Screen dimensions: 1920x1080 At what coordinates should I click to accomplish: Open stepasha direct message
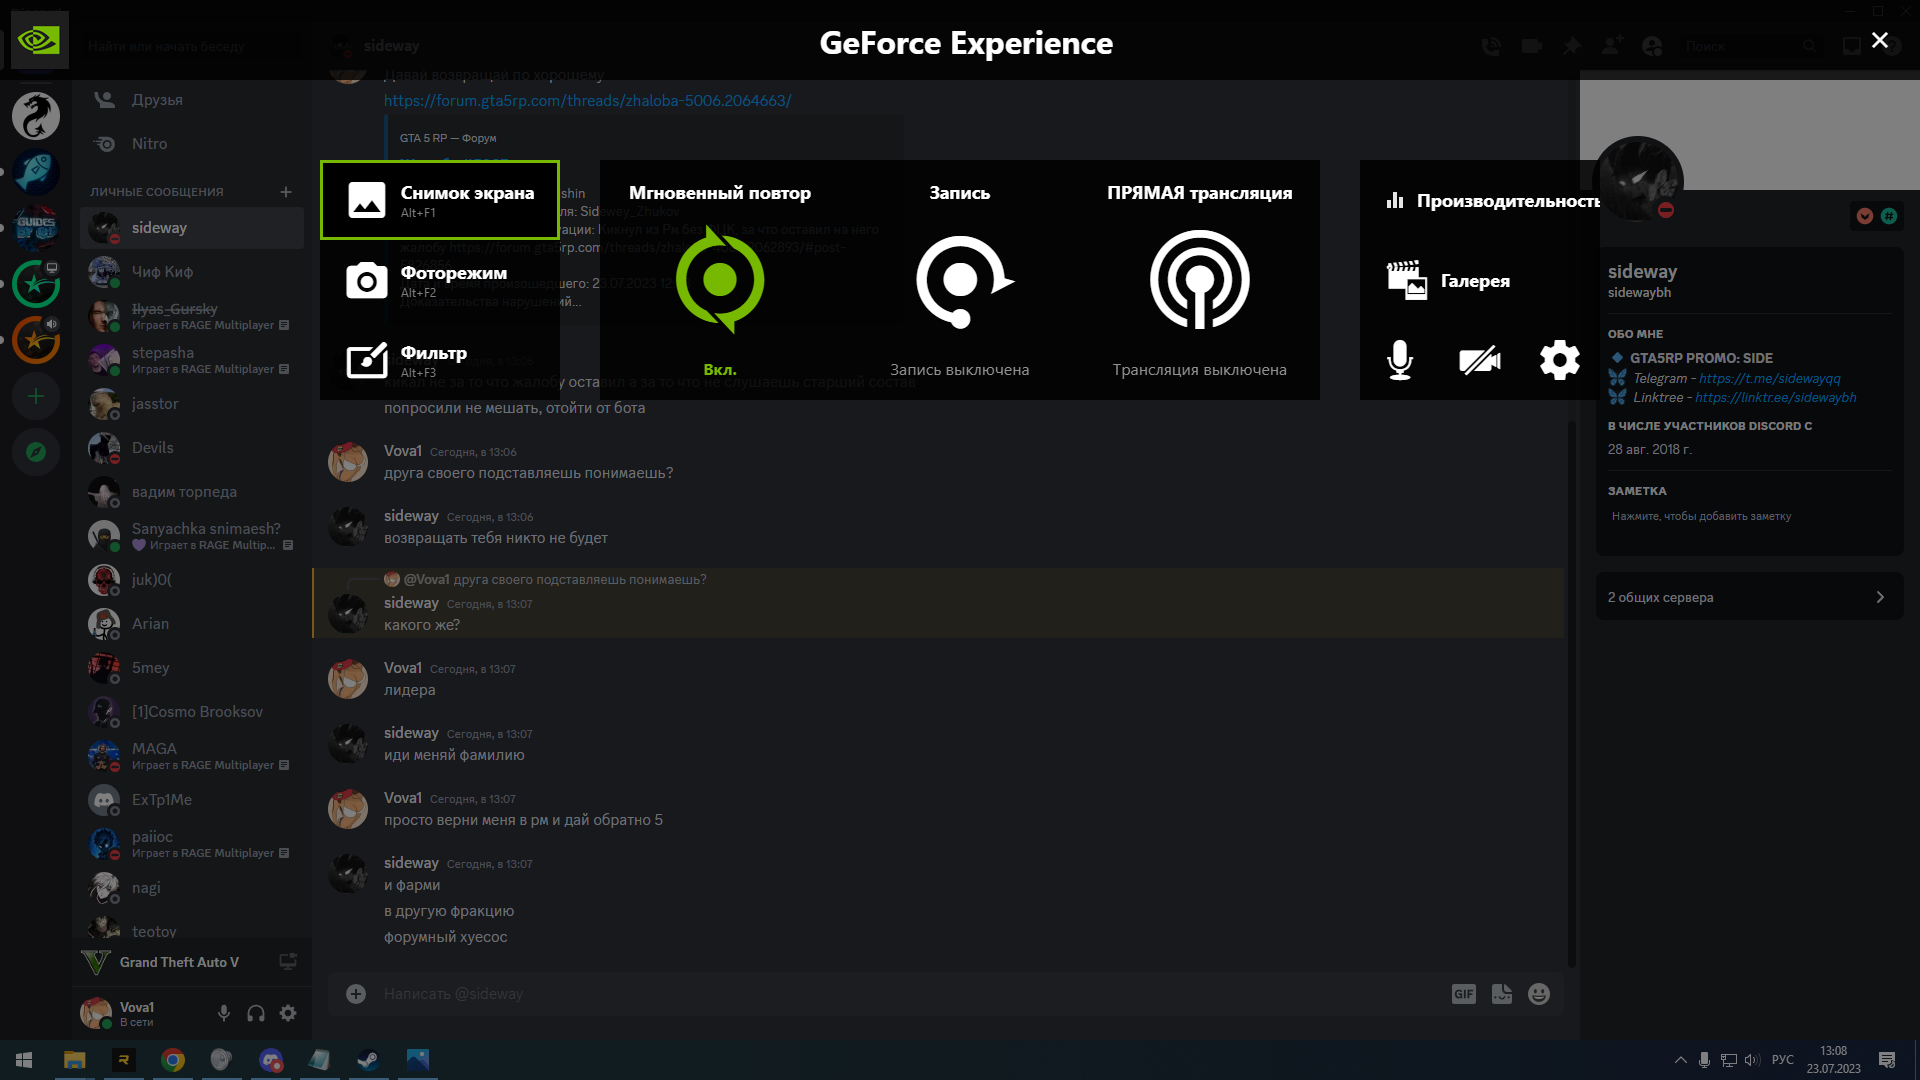pyautogui.click(x=192, y=360)
